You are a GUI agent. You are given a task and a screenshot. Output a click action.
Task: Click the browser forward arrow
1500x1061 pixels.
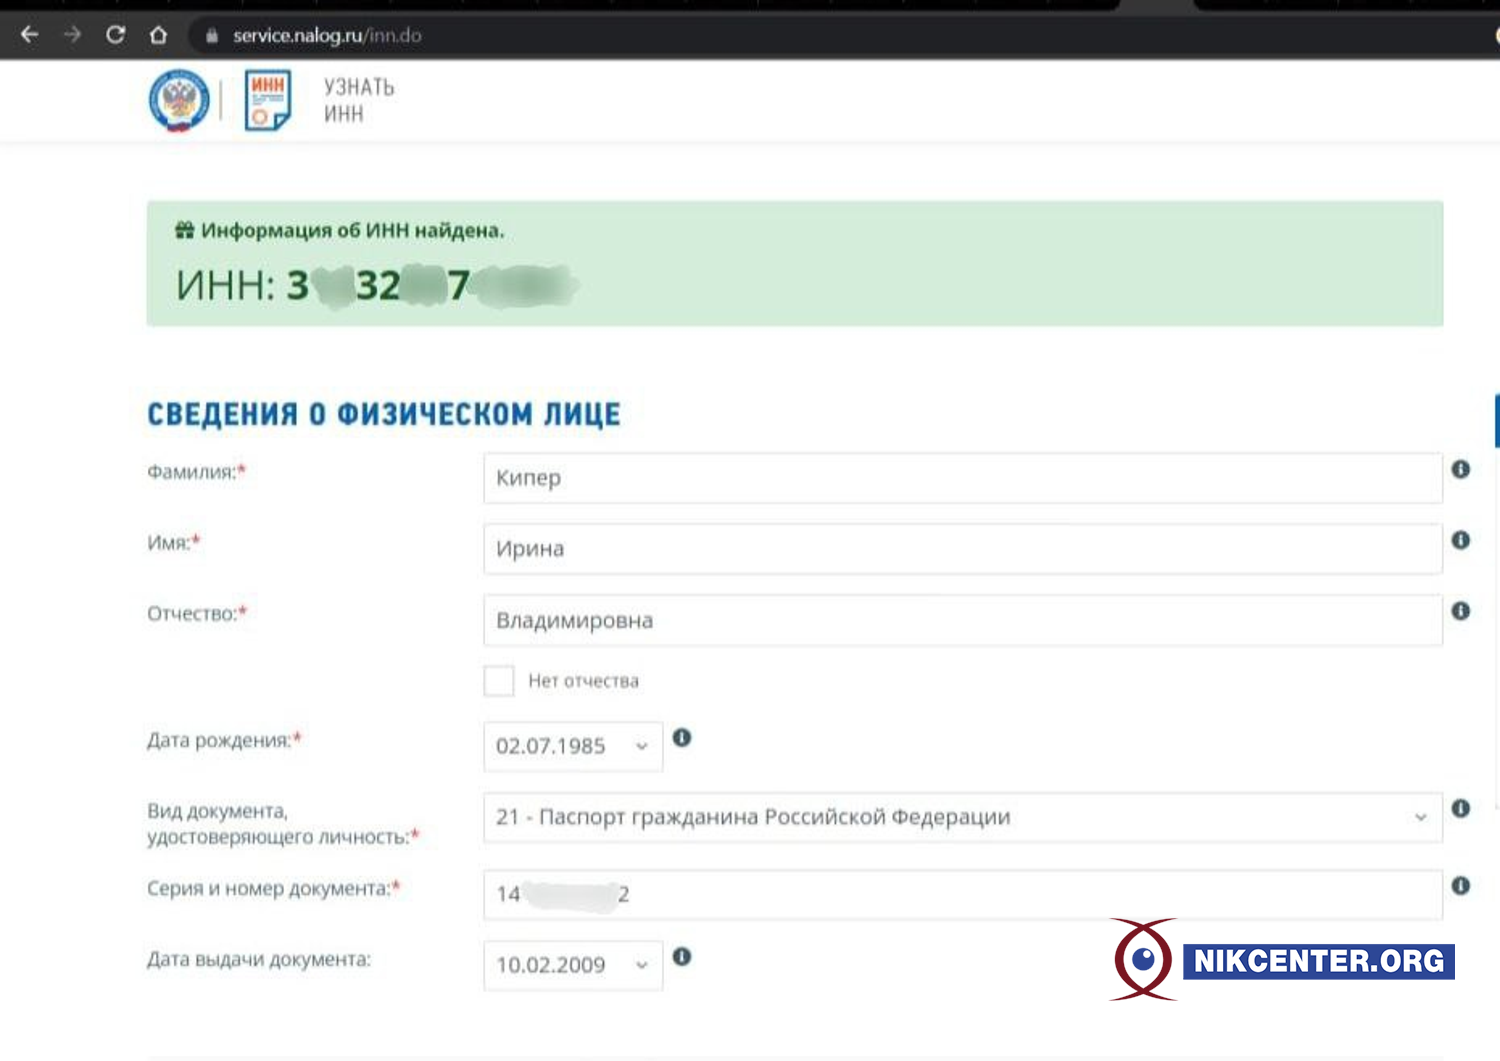(x=72, y=35)
